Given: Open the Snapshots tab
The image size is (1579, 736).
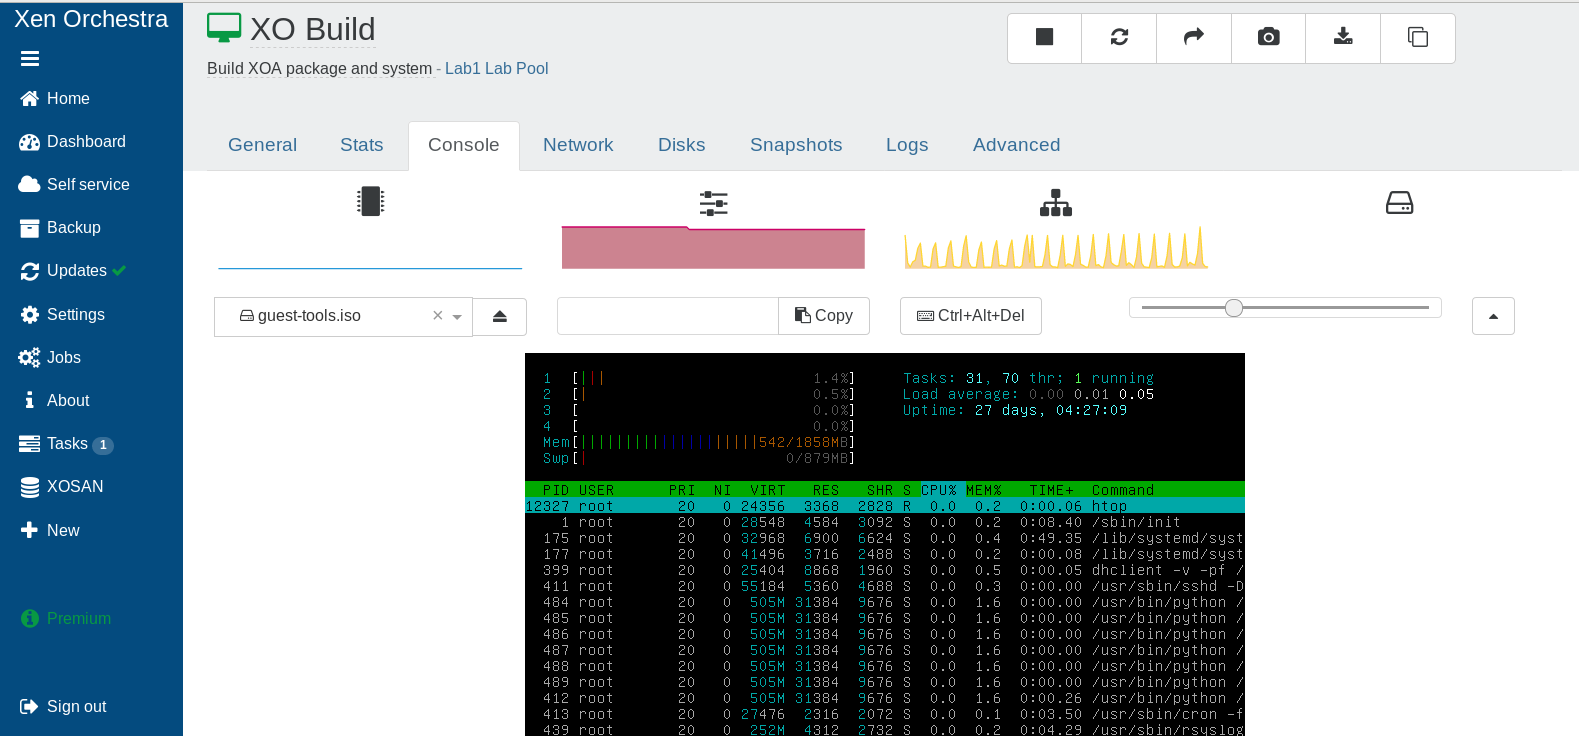Looking at the screenshot, I should coord(796,145).
